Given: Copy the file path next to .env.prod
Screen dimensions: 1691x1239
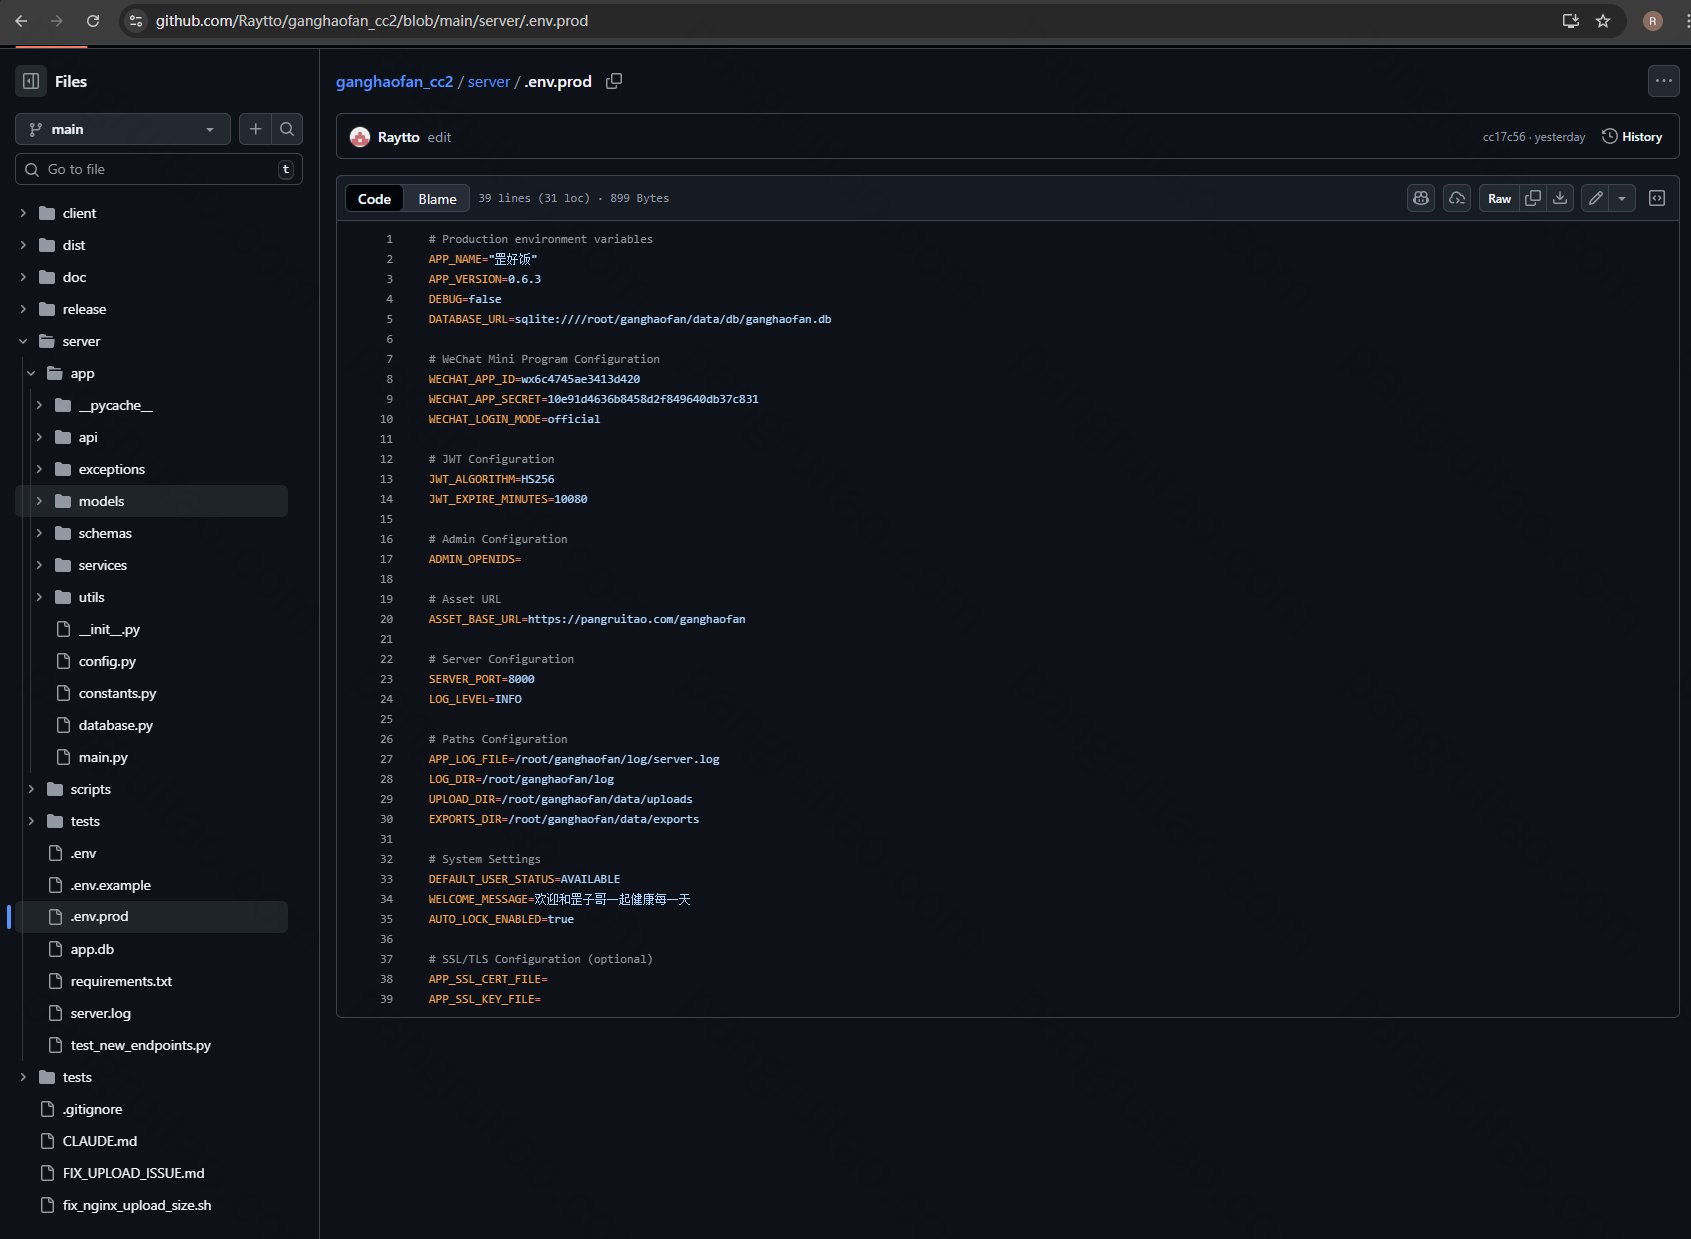Looking at the screenshot, I should coord(614,81).
